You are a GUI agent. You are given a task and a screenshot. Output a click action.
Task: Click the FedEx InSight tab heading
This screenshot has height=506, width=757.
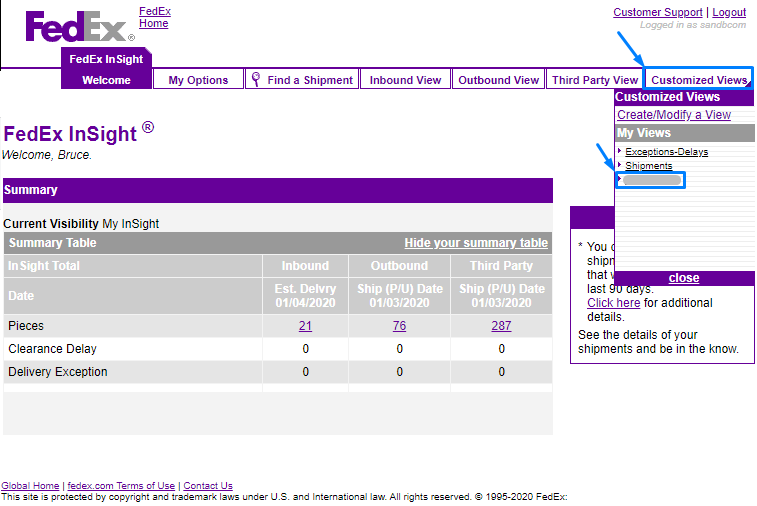tap(106, 59)
